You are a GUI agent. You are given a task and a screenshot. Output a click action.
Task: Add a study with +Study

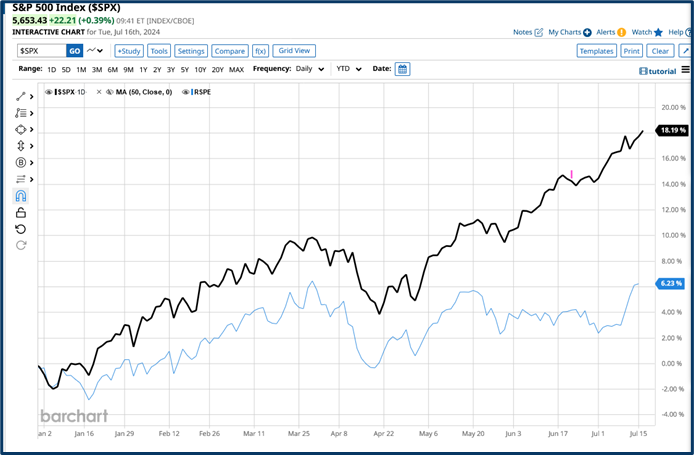click(x=129, y=51)
